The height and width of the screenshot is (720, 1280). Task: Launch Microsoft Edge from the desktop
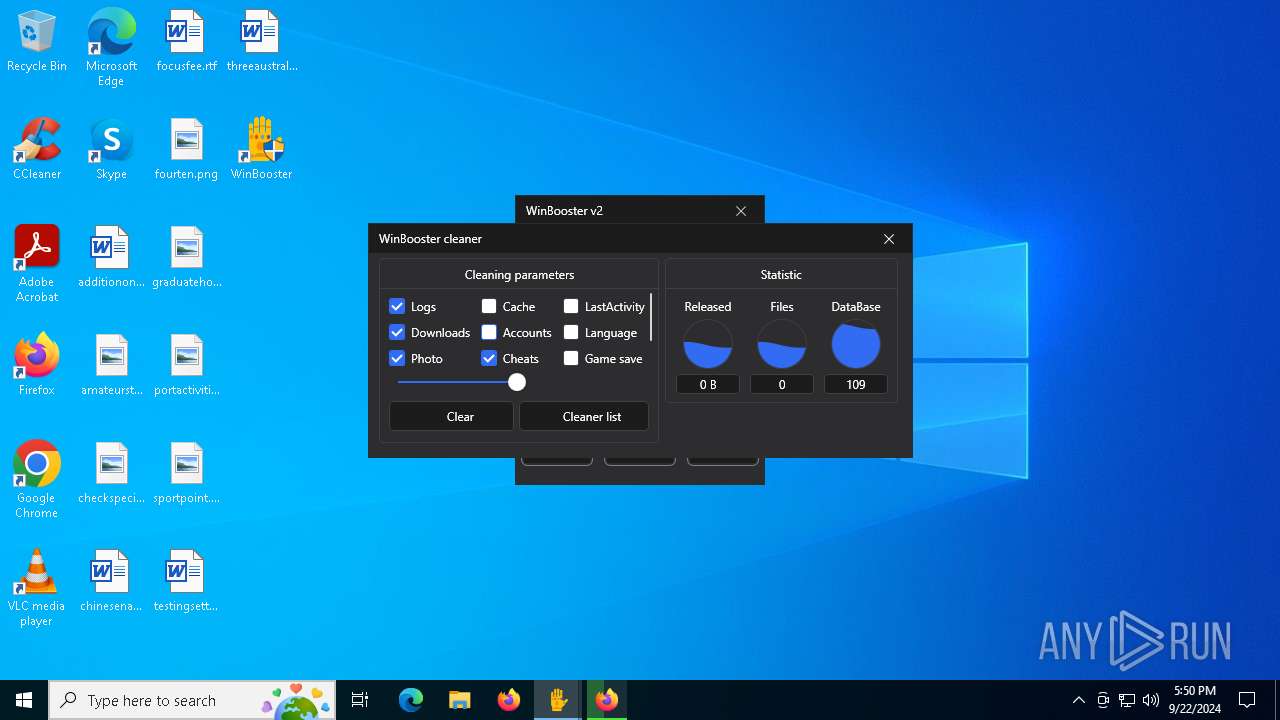(x=111, y=47)
